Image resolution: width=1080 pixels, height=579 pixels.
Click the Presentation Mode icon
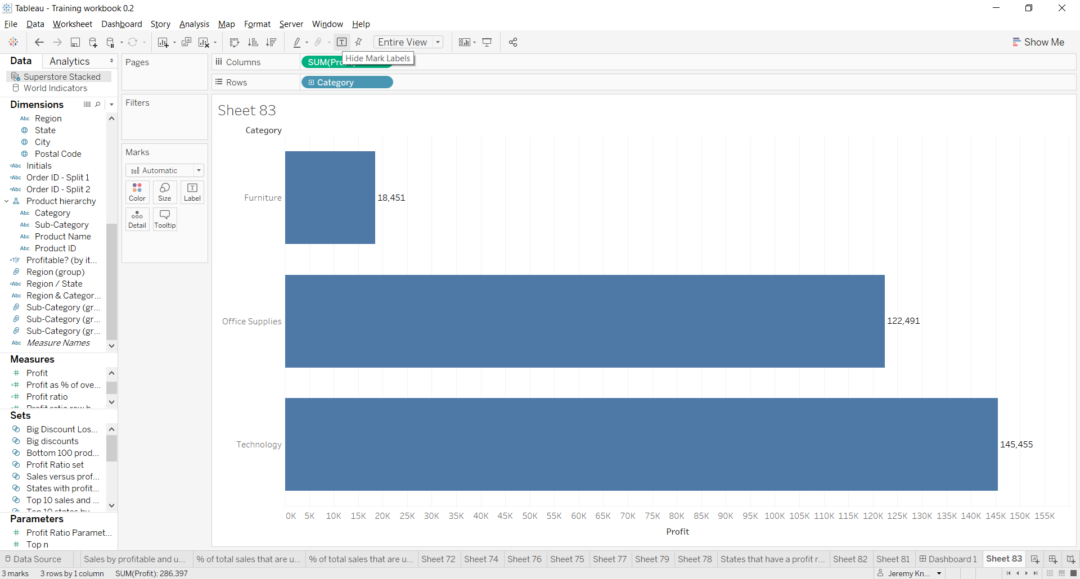tap(487, 42)
